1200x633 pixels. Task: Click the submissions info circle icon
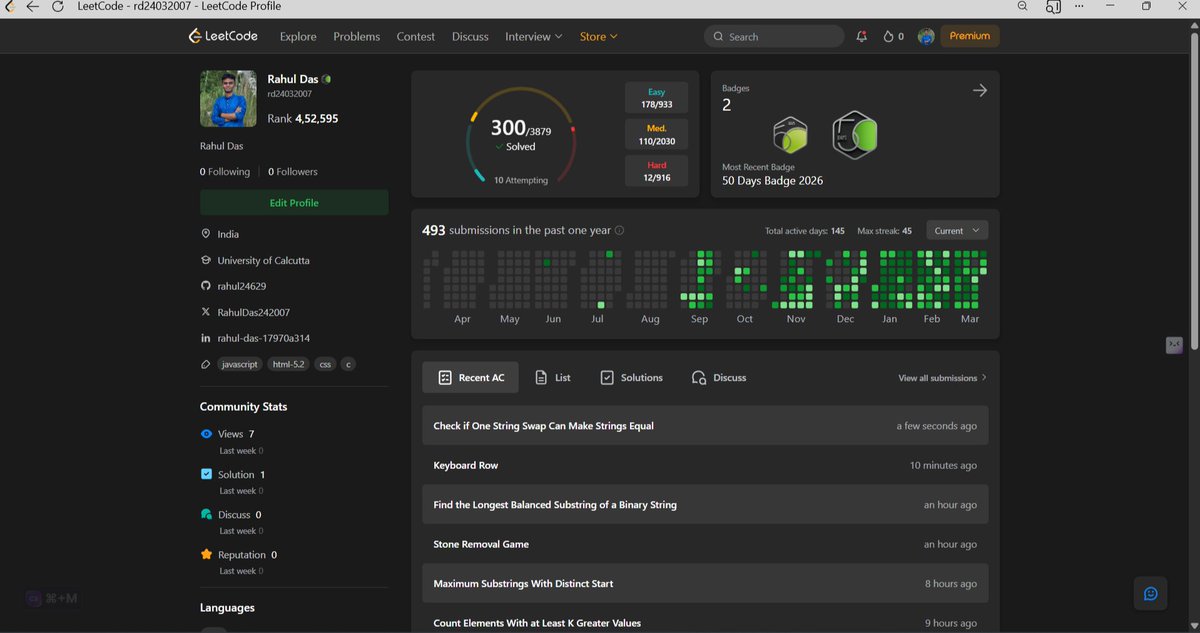620,230
